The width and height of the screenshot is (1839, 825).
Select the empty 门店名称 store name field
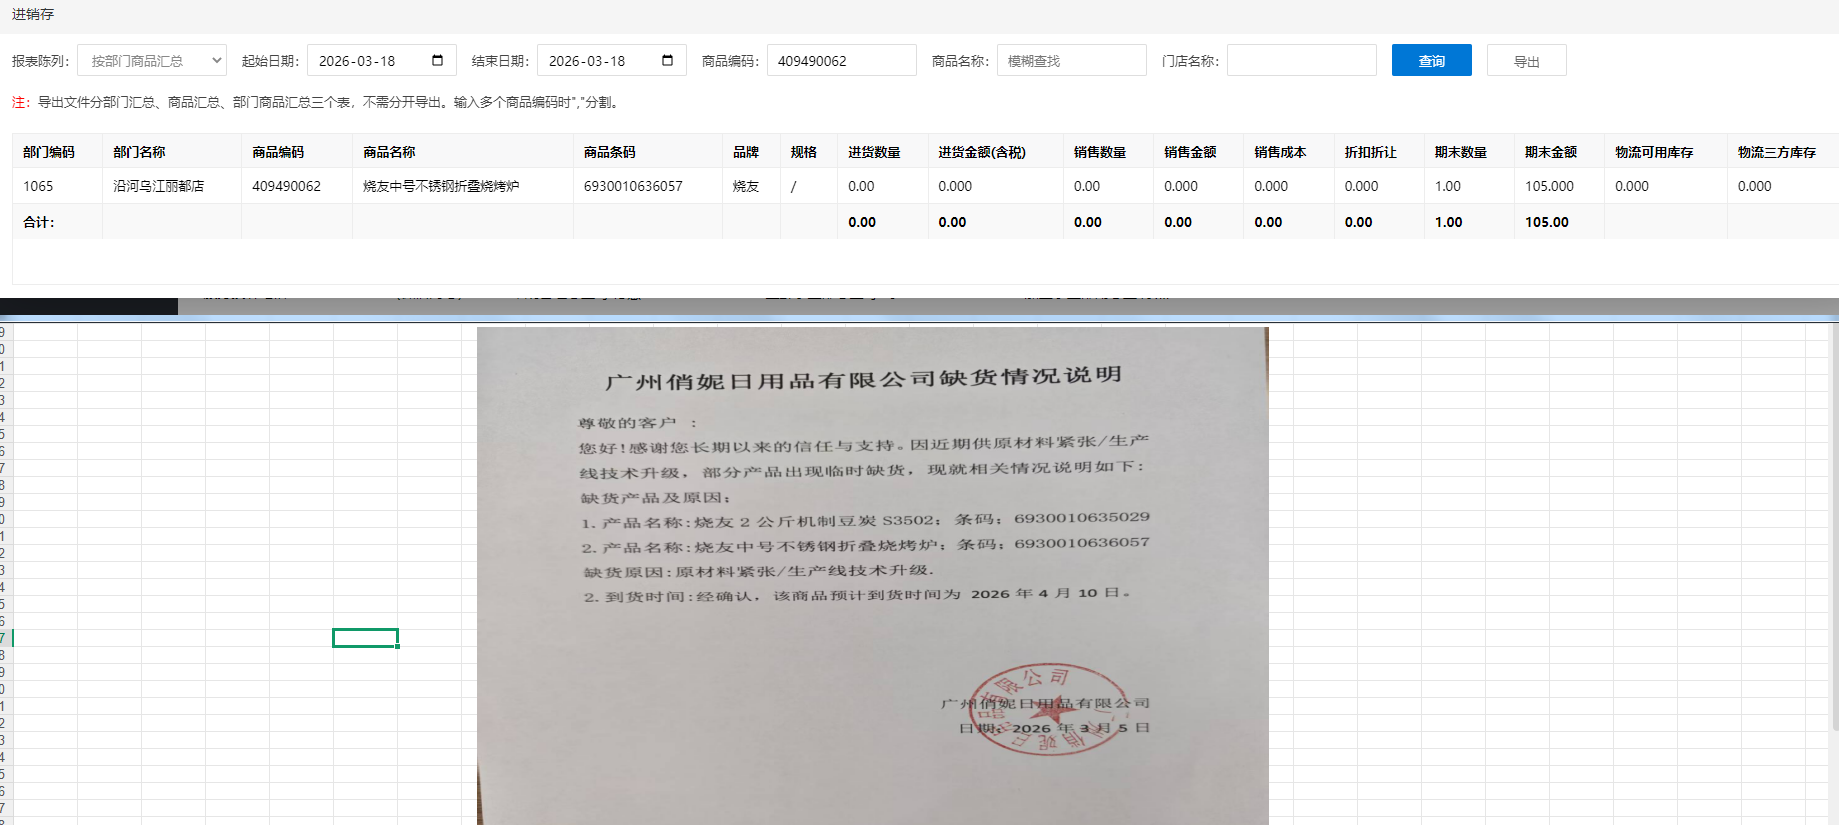1301,61
